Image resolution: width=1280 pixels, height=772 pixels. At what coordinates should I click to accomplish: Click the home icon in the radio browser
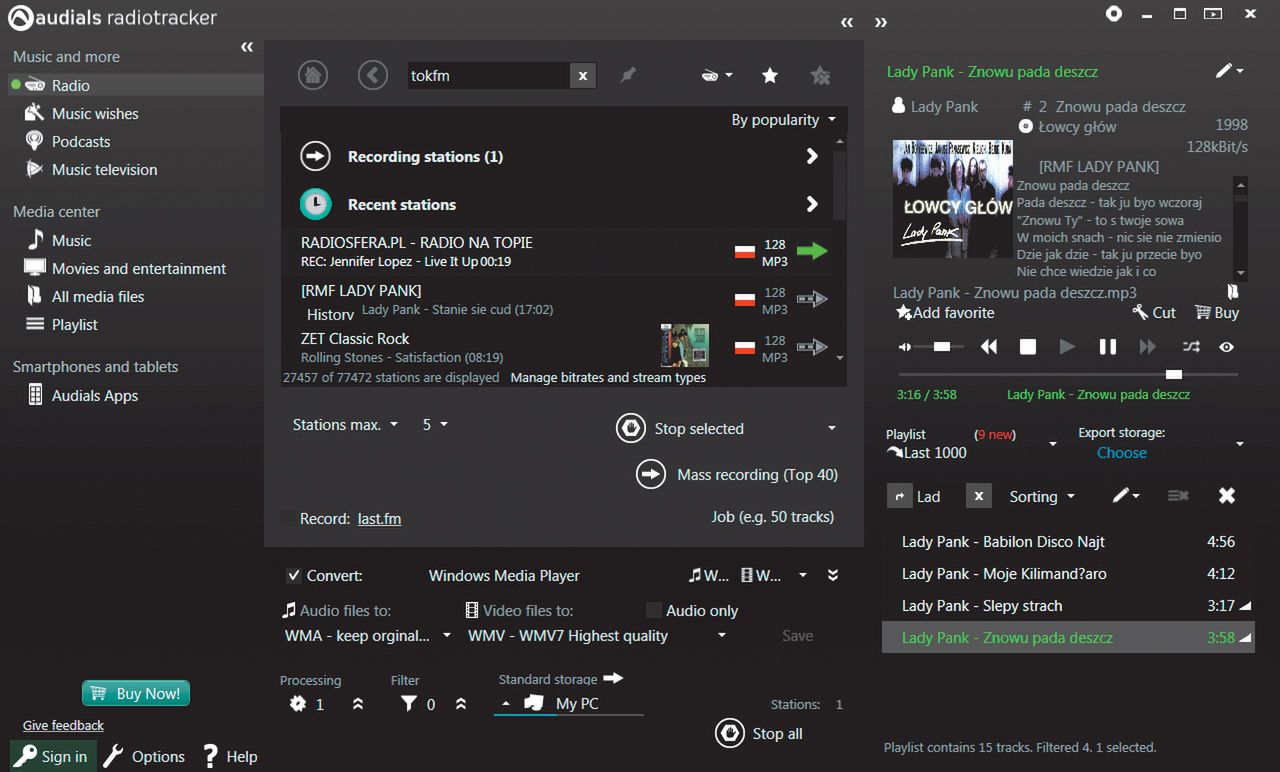coord(313,75)
